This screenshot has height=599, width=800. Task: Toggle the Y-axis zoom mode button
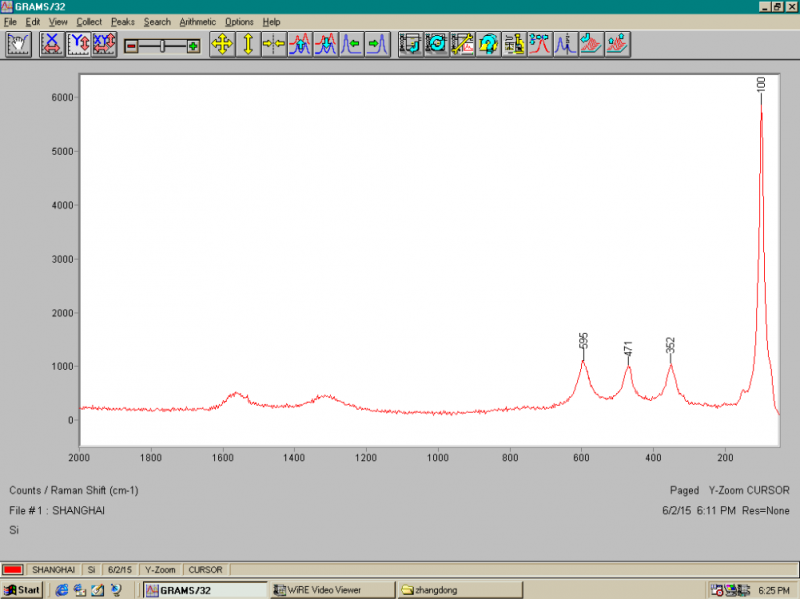[x=78, y=45]
